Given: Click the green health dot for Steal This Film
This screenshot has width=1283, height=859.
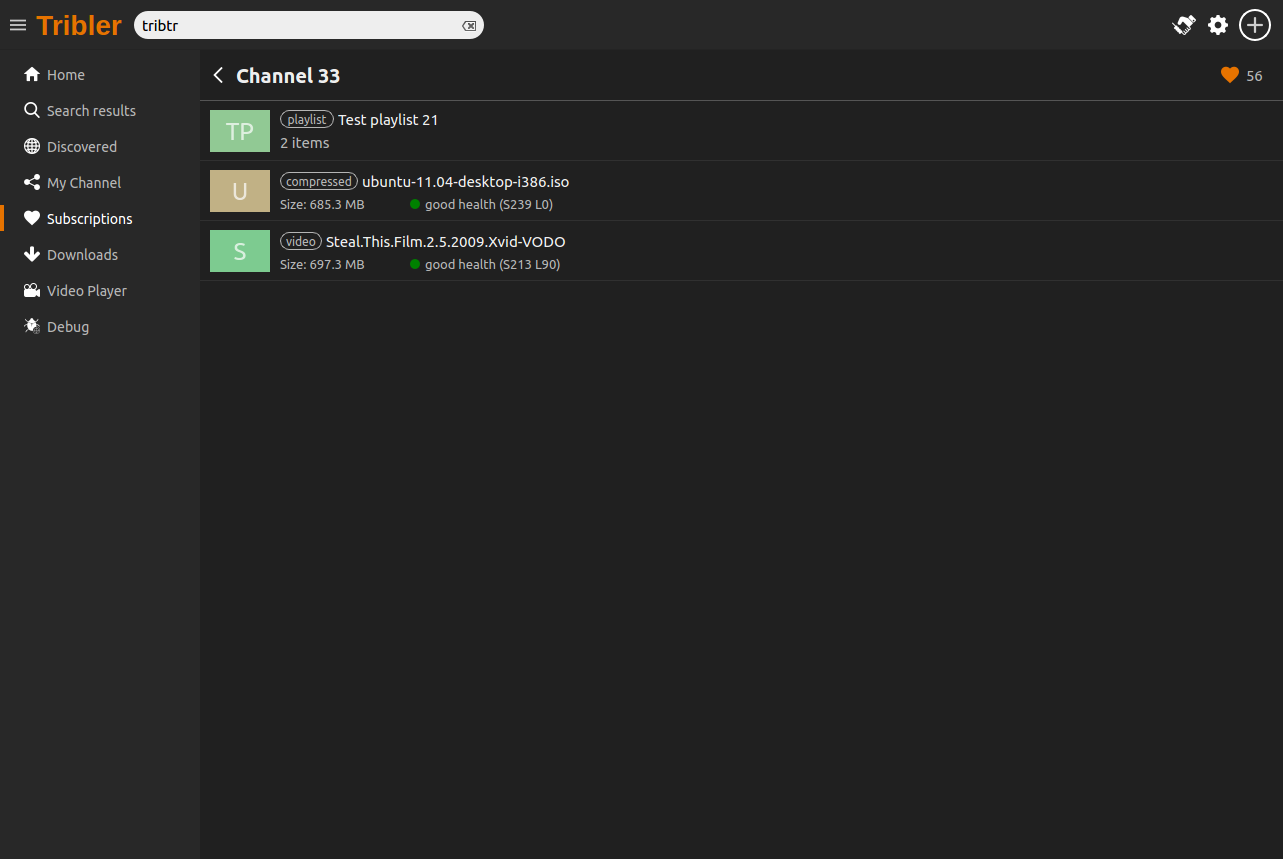Looking at the screenshot, I should point(415,264).
